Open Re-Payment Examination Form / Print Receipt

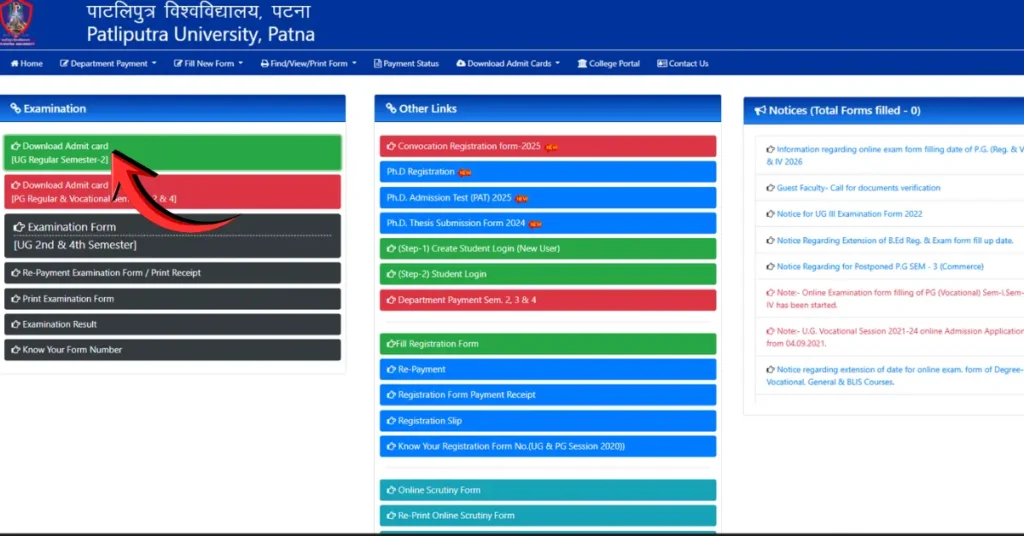(172, 273)
